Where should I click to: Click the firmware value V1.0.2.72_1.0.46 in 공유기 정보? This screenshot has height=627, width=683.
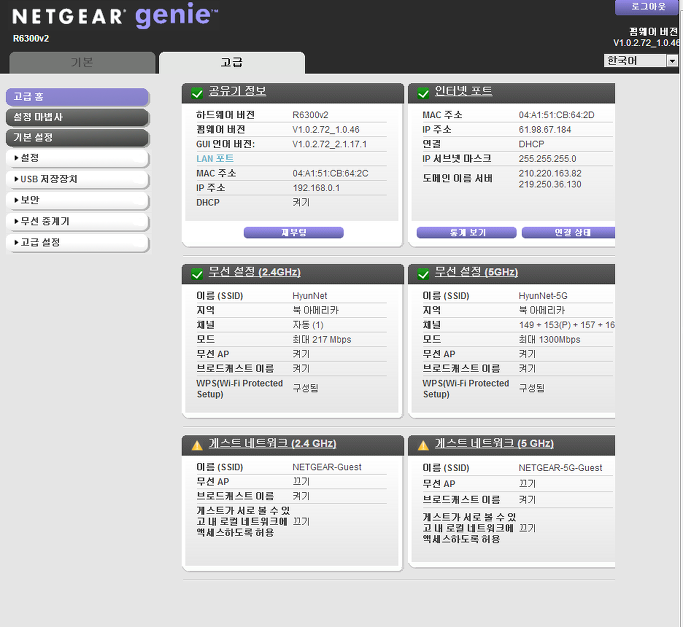pos(326,130)
